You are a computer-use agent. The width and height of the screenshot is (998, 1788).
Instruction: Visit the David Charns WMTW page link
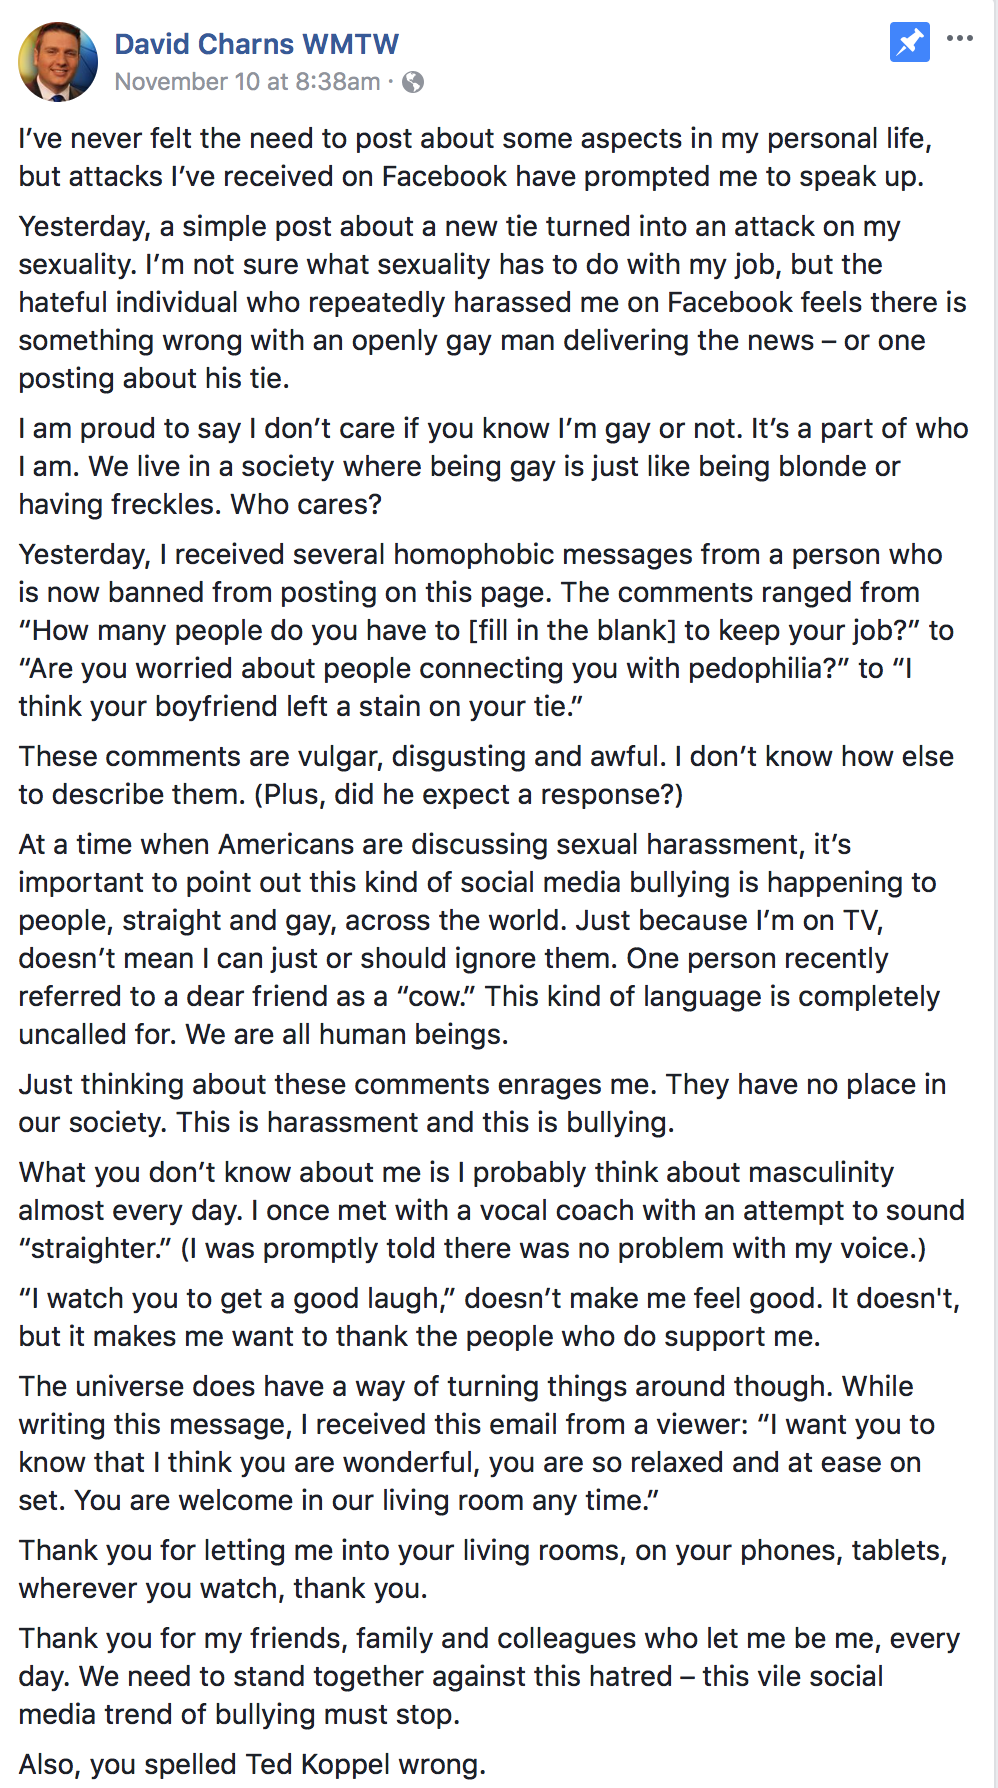pyautogui.click(x=257, y=44)
